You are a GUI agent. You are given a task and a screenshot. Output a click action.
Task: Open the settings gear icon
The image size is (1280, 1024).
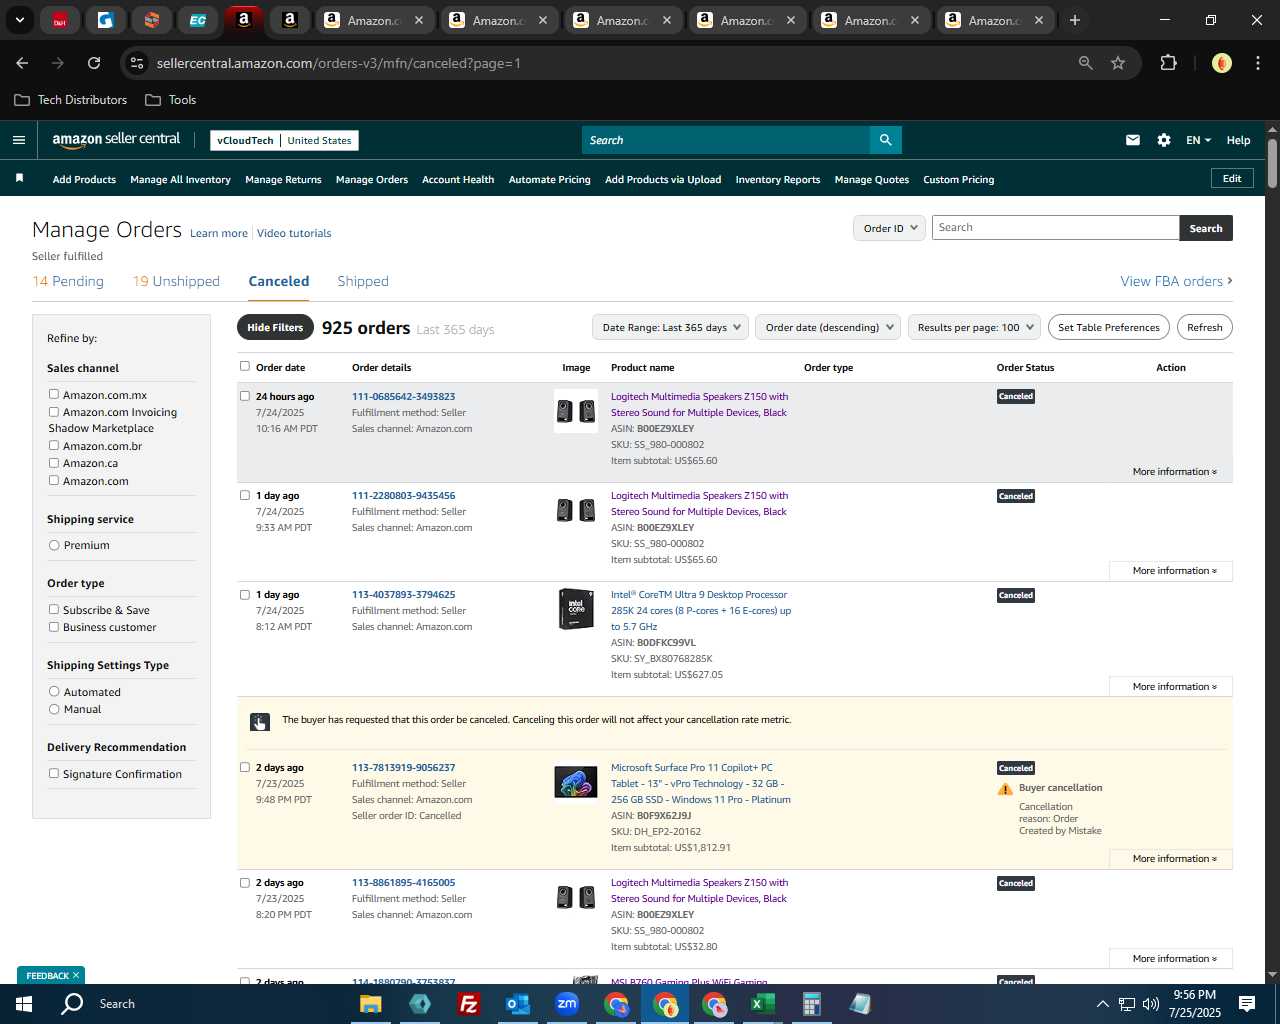pos(1164,140)
